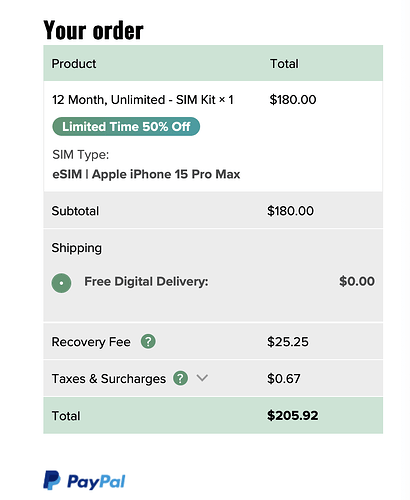This screenshot has width=410, height=500.
Task: Select the Free Digital Delivery radio button
Action: [61, 283]
